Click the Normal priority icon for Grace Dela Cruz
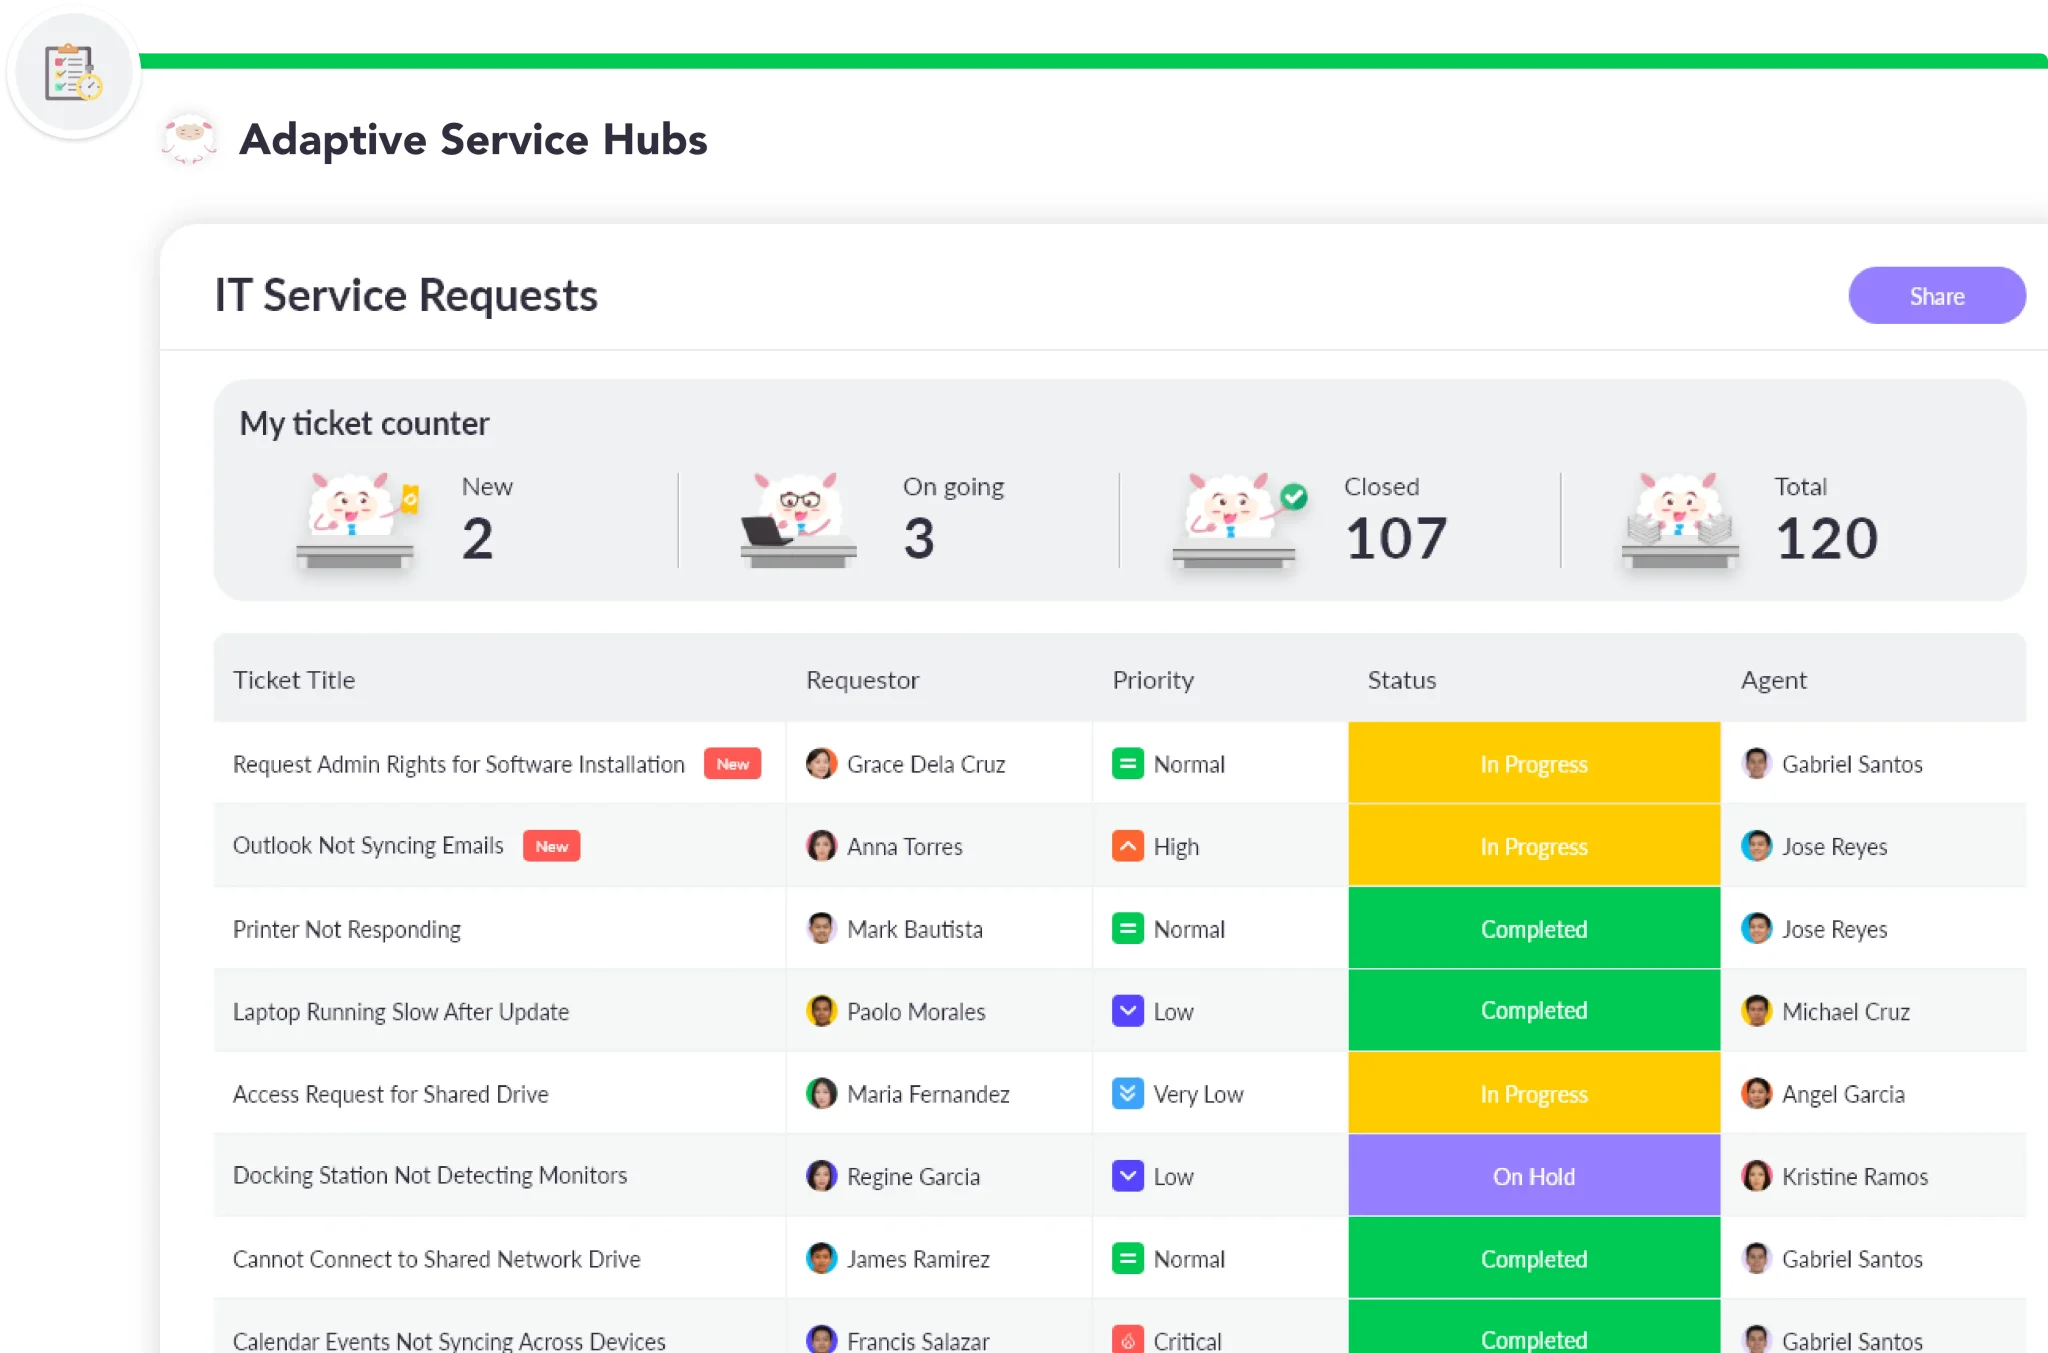The image size is (2048, 1353). pyautogui.click(x=1127, y=764)
